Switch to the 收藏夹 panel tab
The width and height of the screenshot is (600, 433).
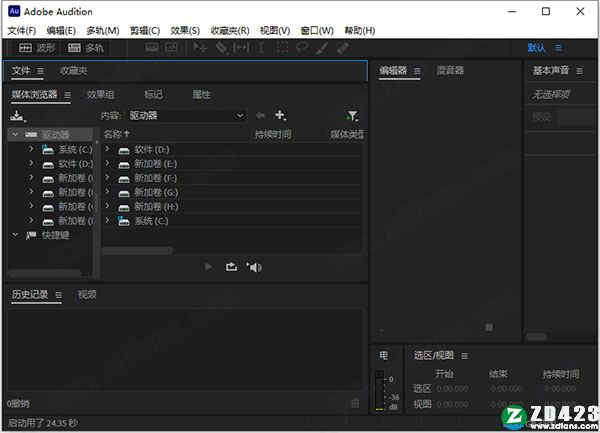pyautogui.click(x=73, y=71)
